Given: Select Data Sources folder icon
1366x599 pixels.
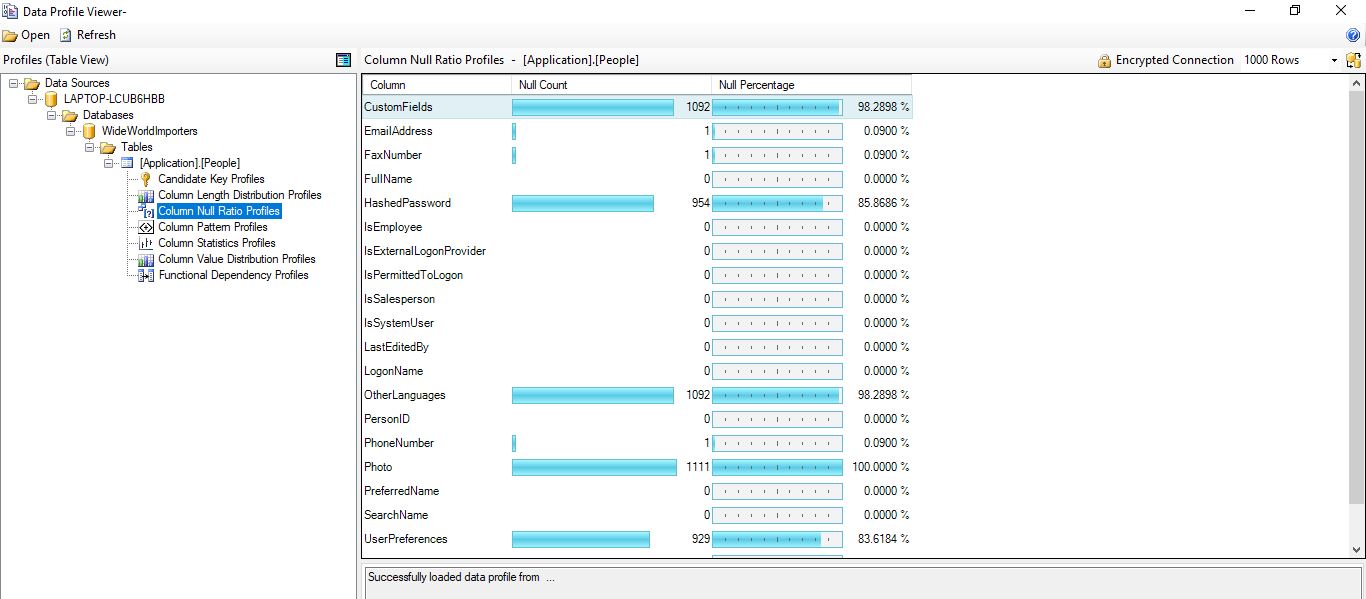Looking at the screenshot, I should (32, 84).
